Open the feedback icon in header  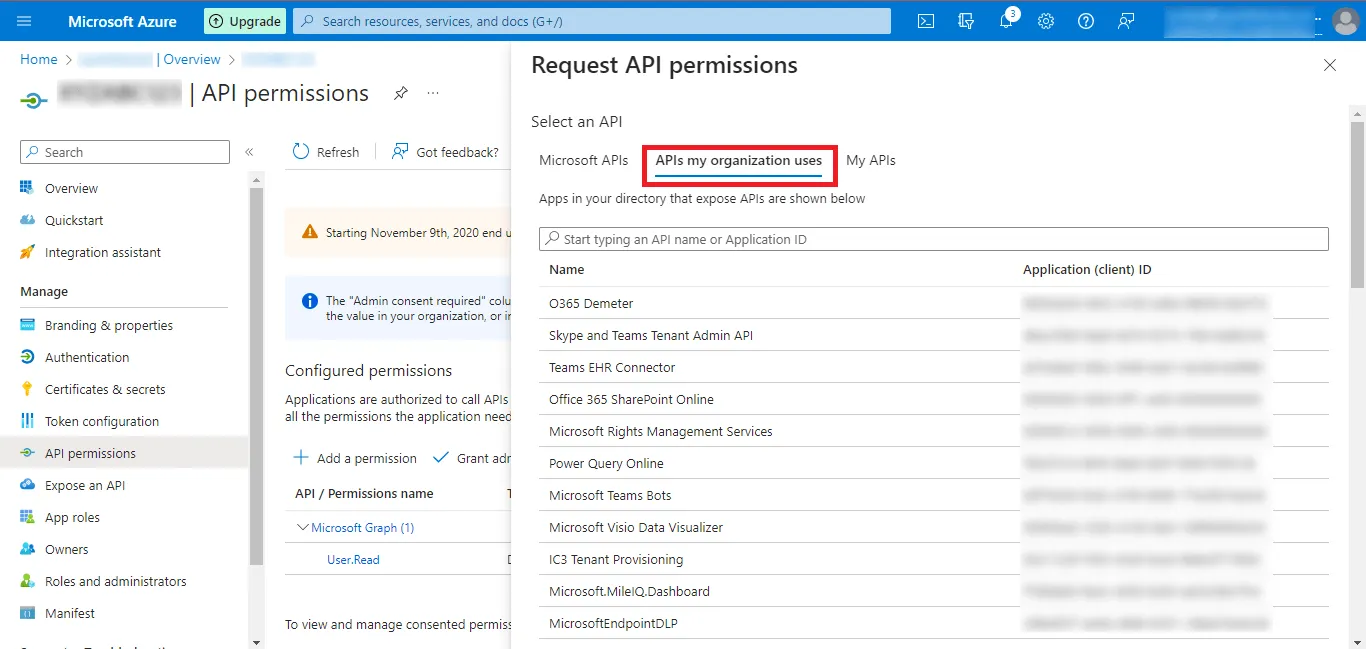(1126, 21)
